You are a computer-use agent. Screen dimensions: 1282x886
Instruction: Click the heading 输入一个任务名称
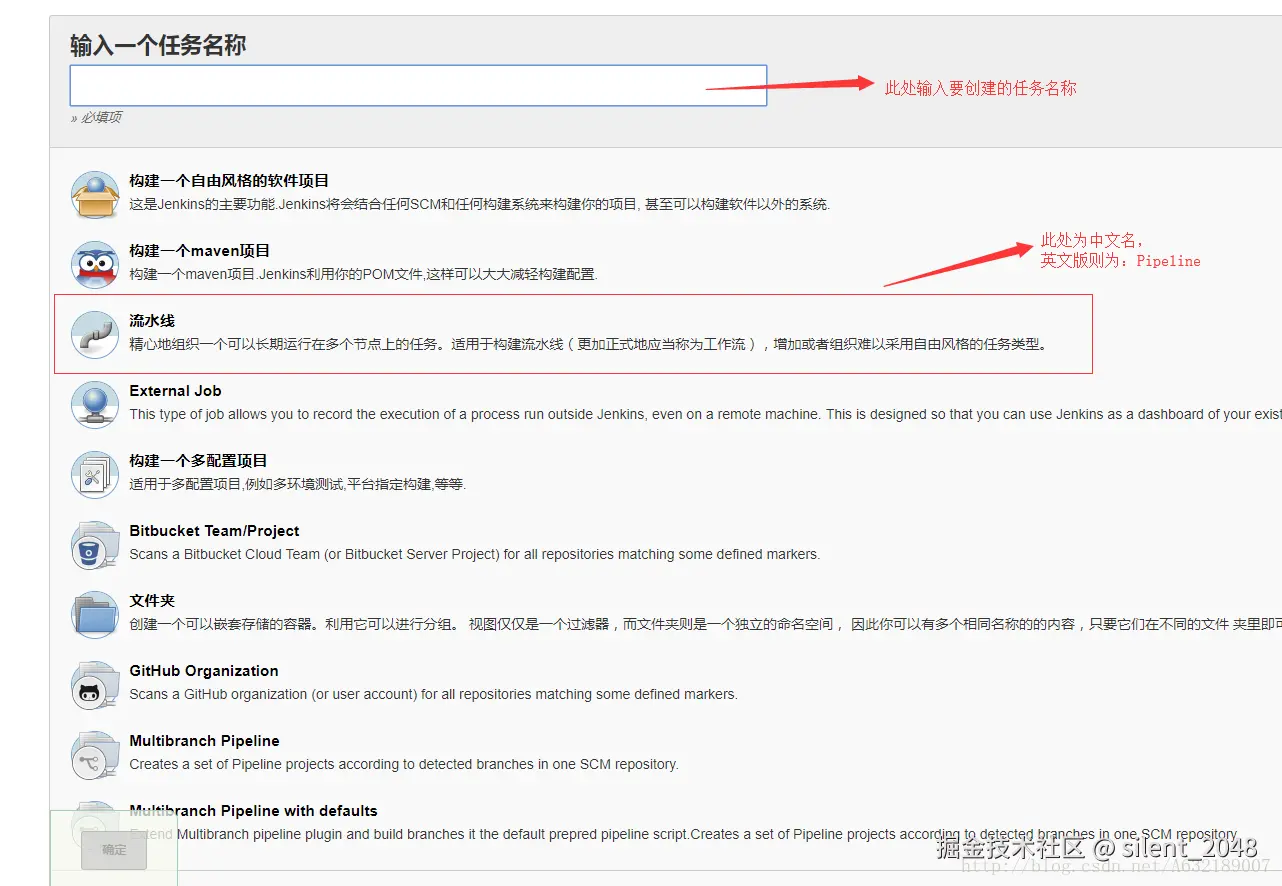pyautogui.click(x=158, y=45)
